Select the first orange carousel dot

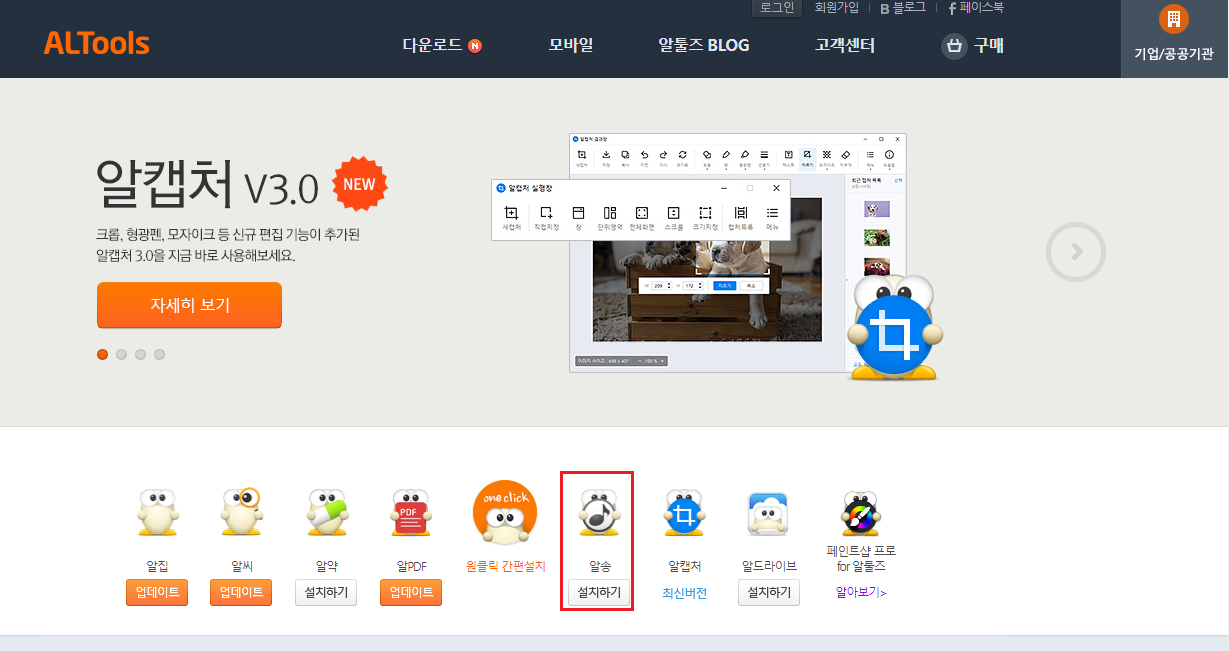coord(102,354)
